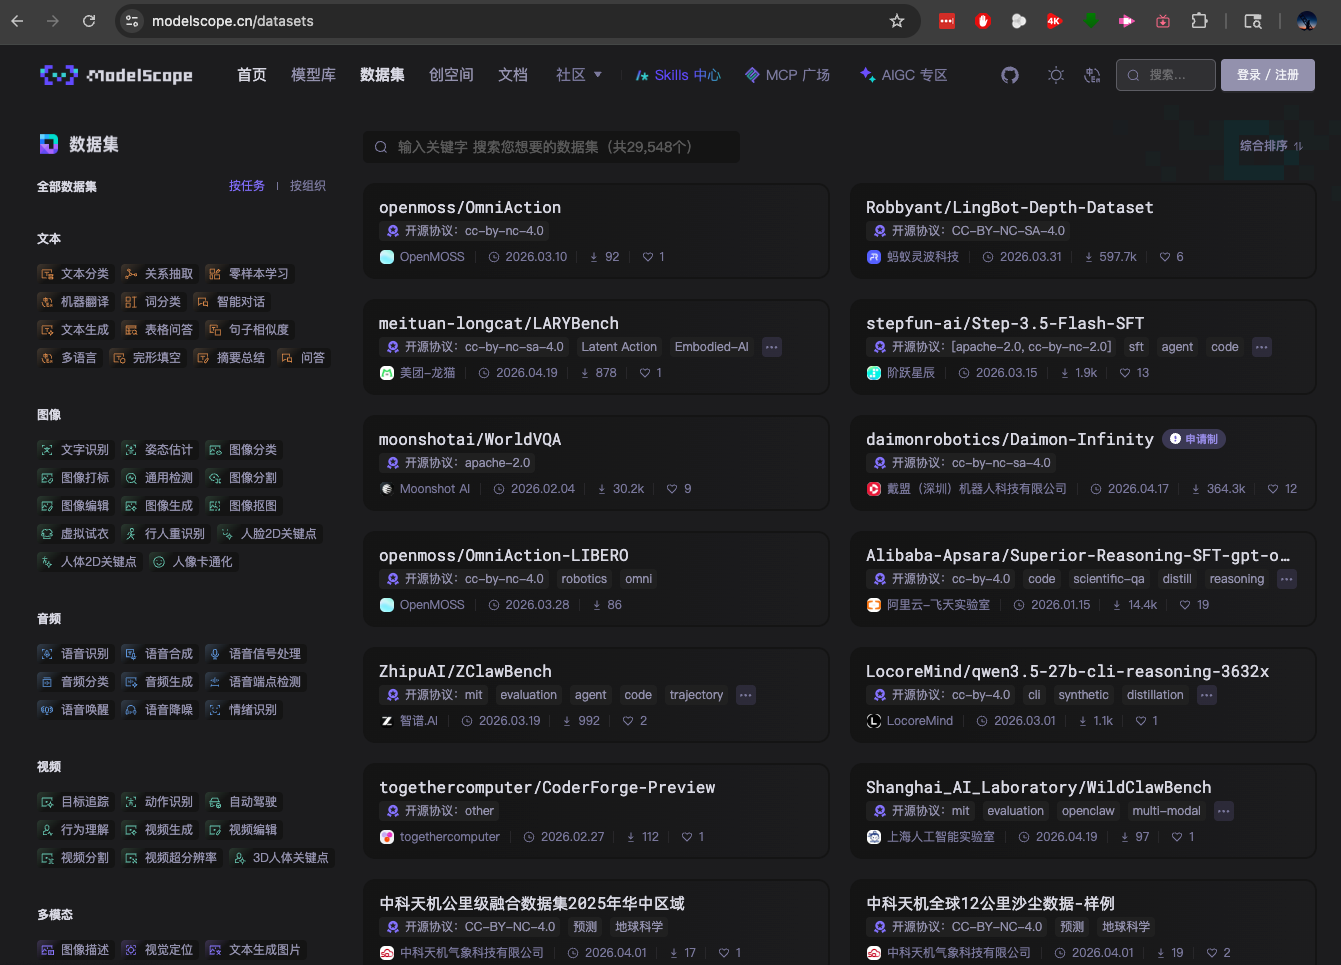Bookmark this page with the star icon
The width and height of the screenshot is (1341, 965).
[897, 21]
